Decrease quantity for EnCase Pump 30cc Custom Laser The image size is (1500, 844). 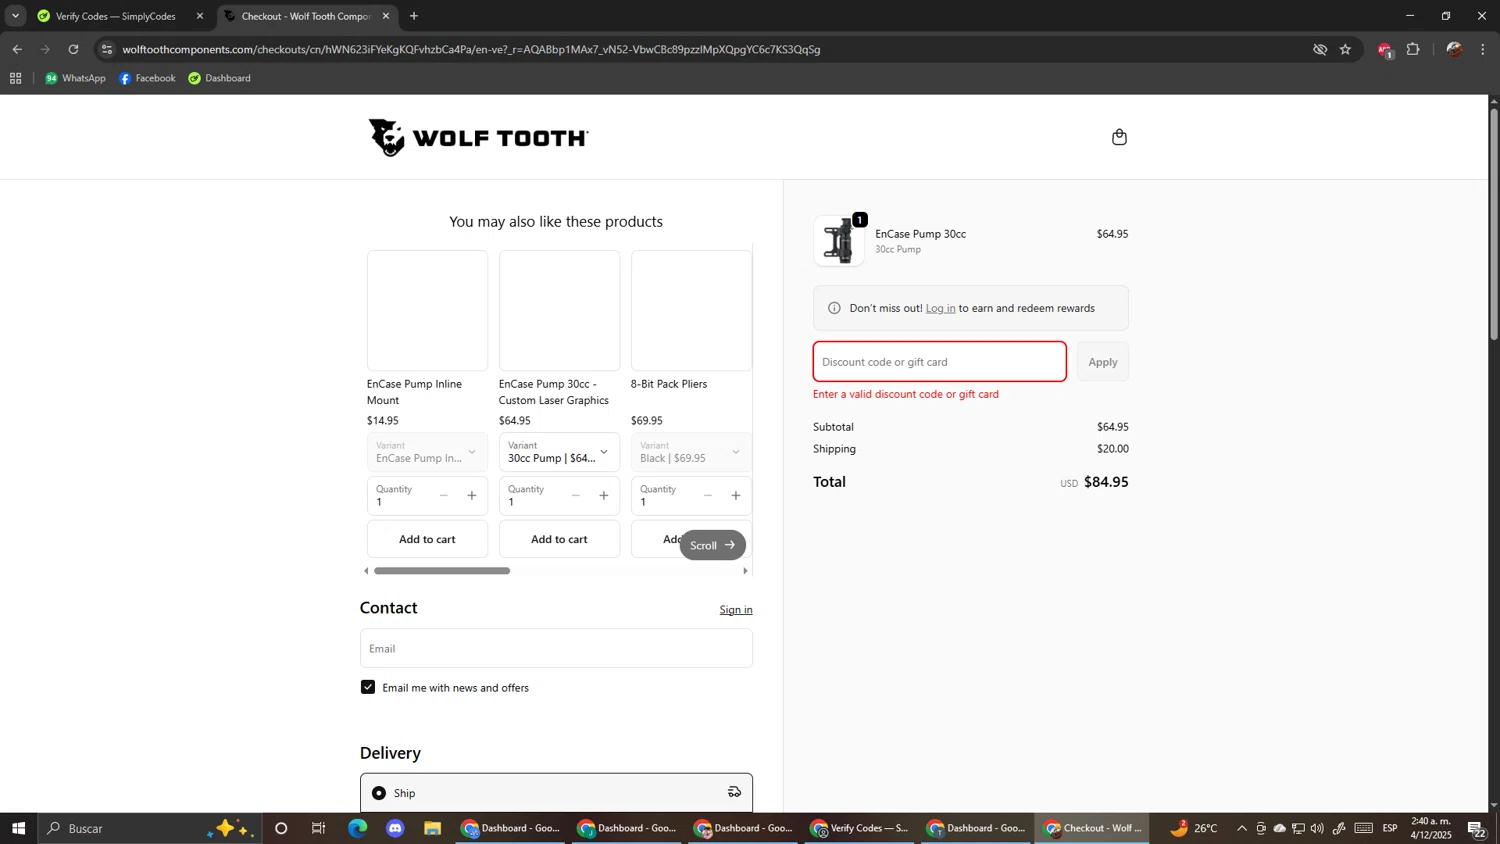[x=576, y=496]
